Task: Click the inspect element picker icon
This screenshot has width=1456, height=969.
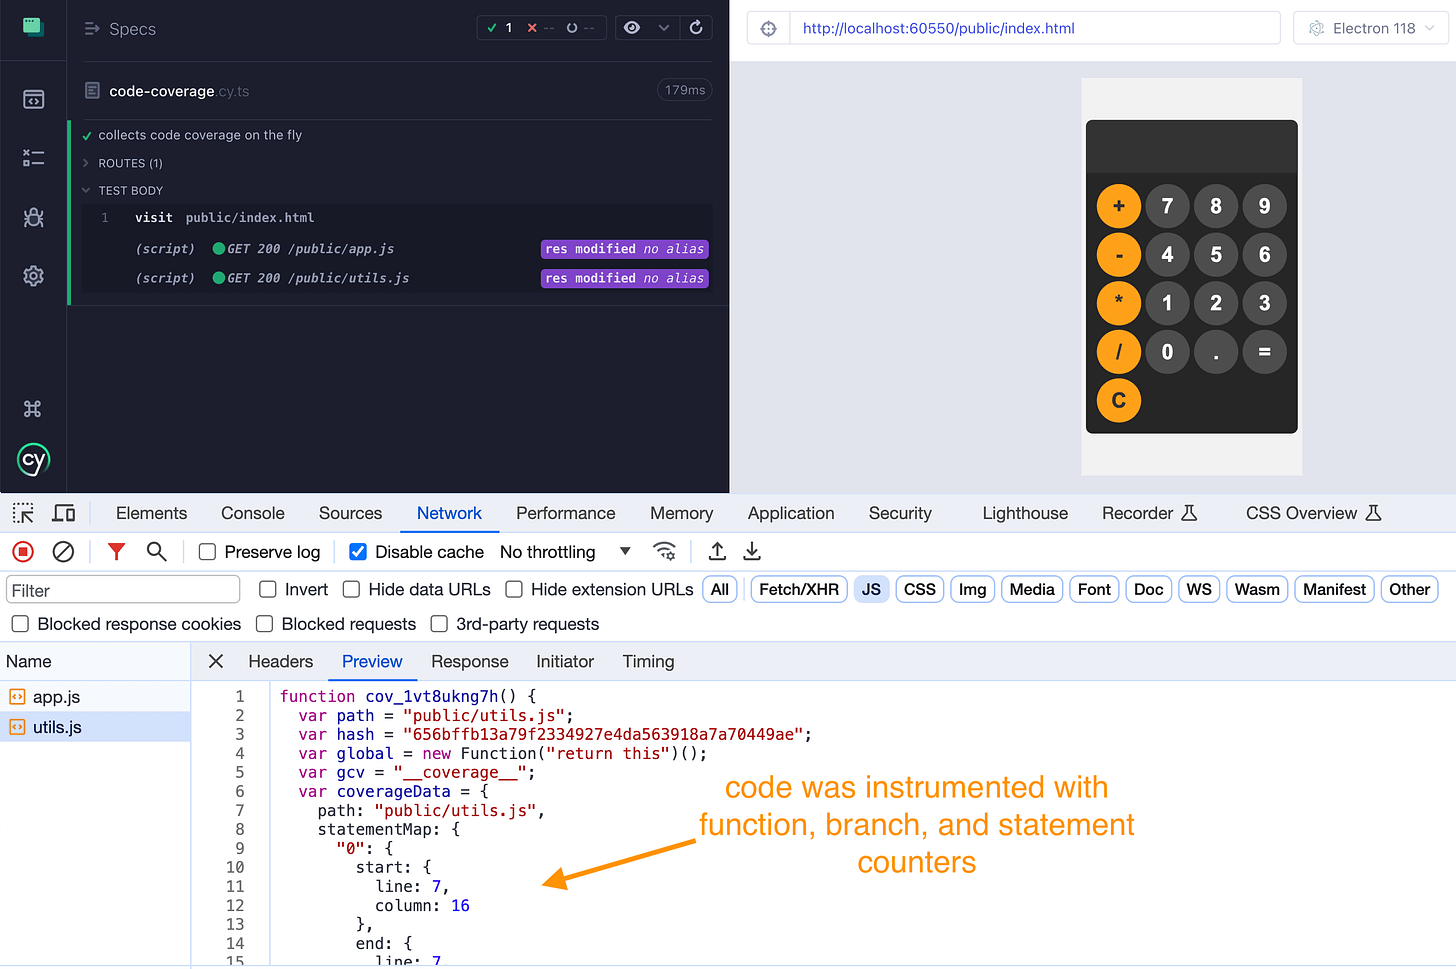Action: tap(23, 513)
